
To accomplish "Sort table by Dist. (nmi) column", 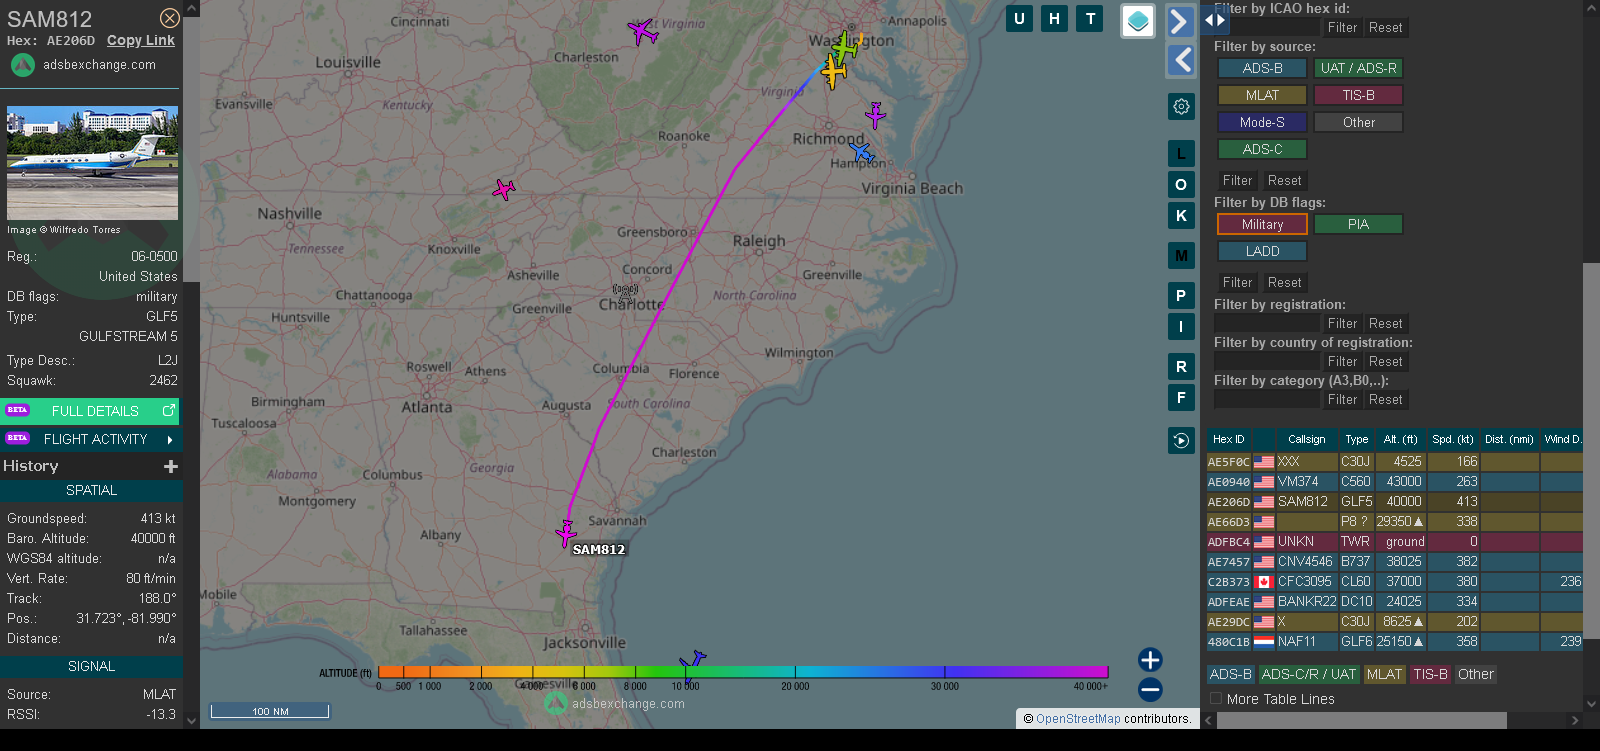I will (1509, 439).
